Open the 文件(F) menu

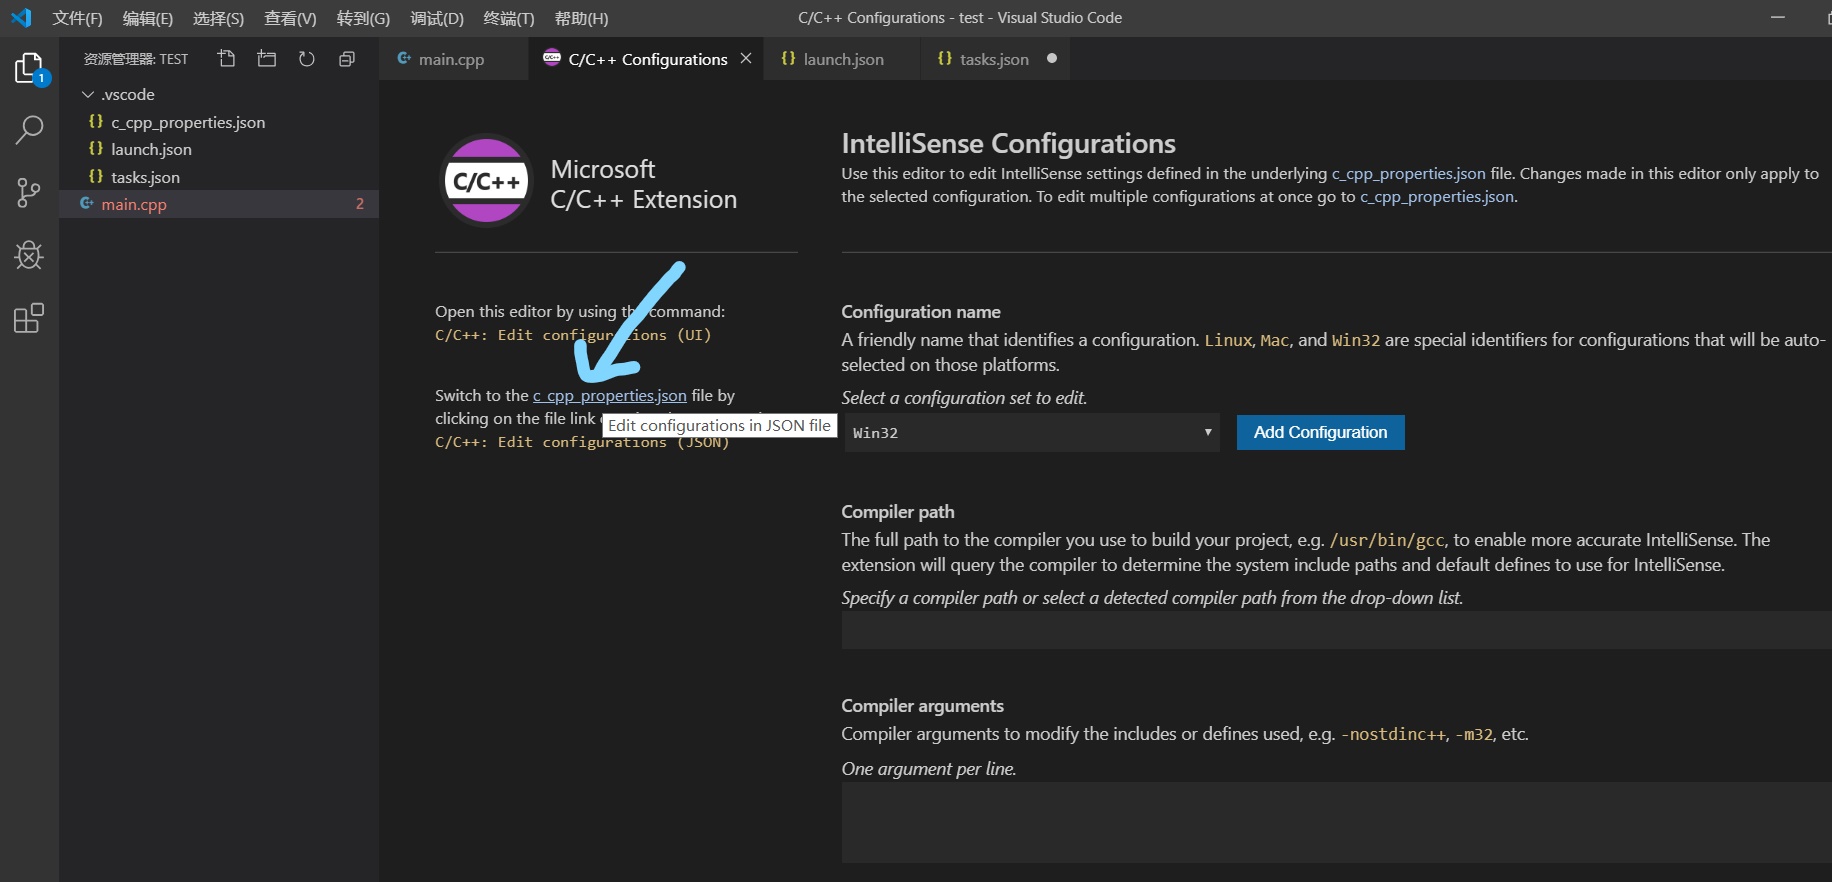(78, 18)
